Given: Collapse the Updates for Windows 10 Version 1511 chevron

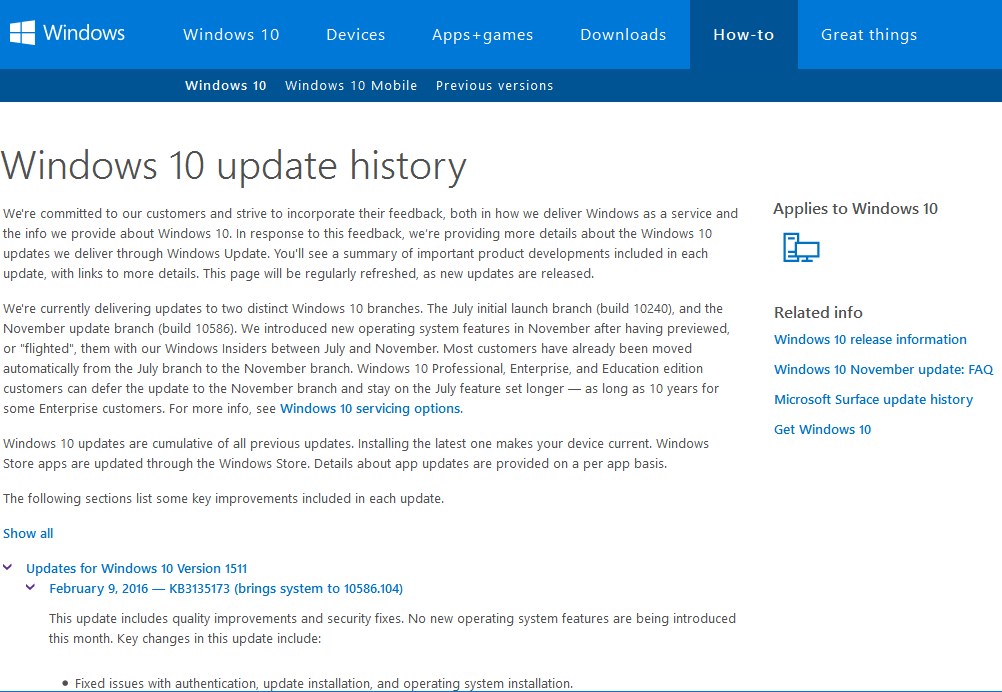Looking at the screenshot, I should pos(8,567).
